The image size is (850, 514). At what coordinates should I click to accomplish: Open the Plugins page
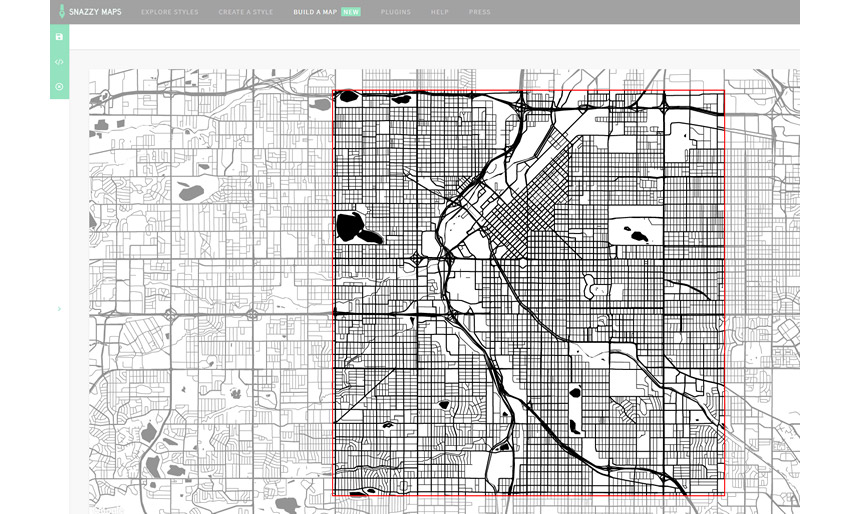point(396,12)
